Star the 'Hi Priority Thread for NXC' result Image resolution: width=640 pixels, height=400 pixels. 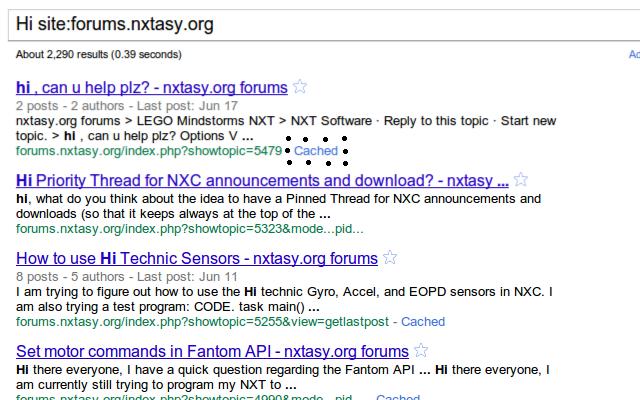tap(520, 180)
